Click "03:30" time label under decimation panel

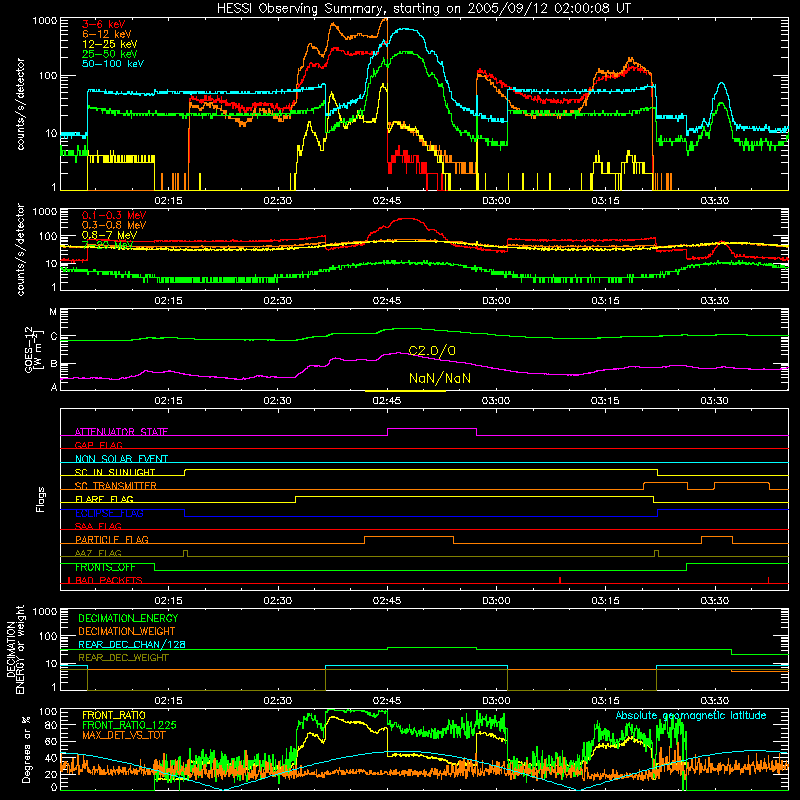pos(714,701)
